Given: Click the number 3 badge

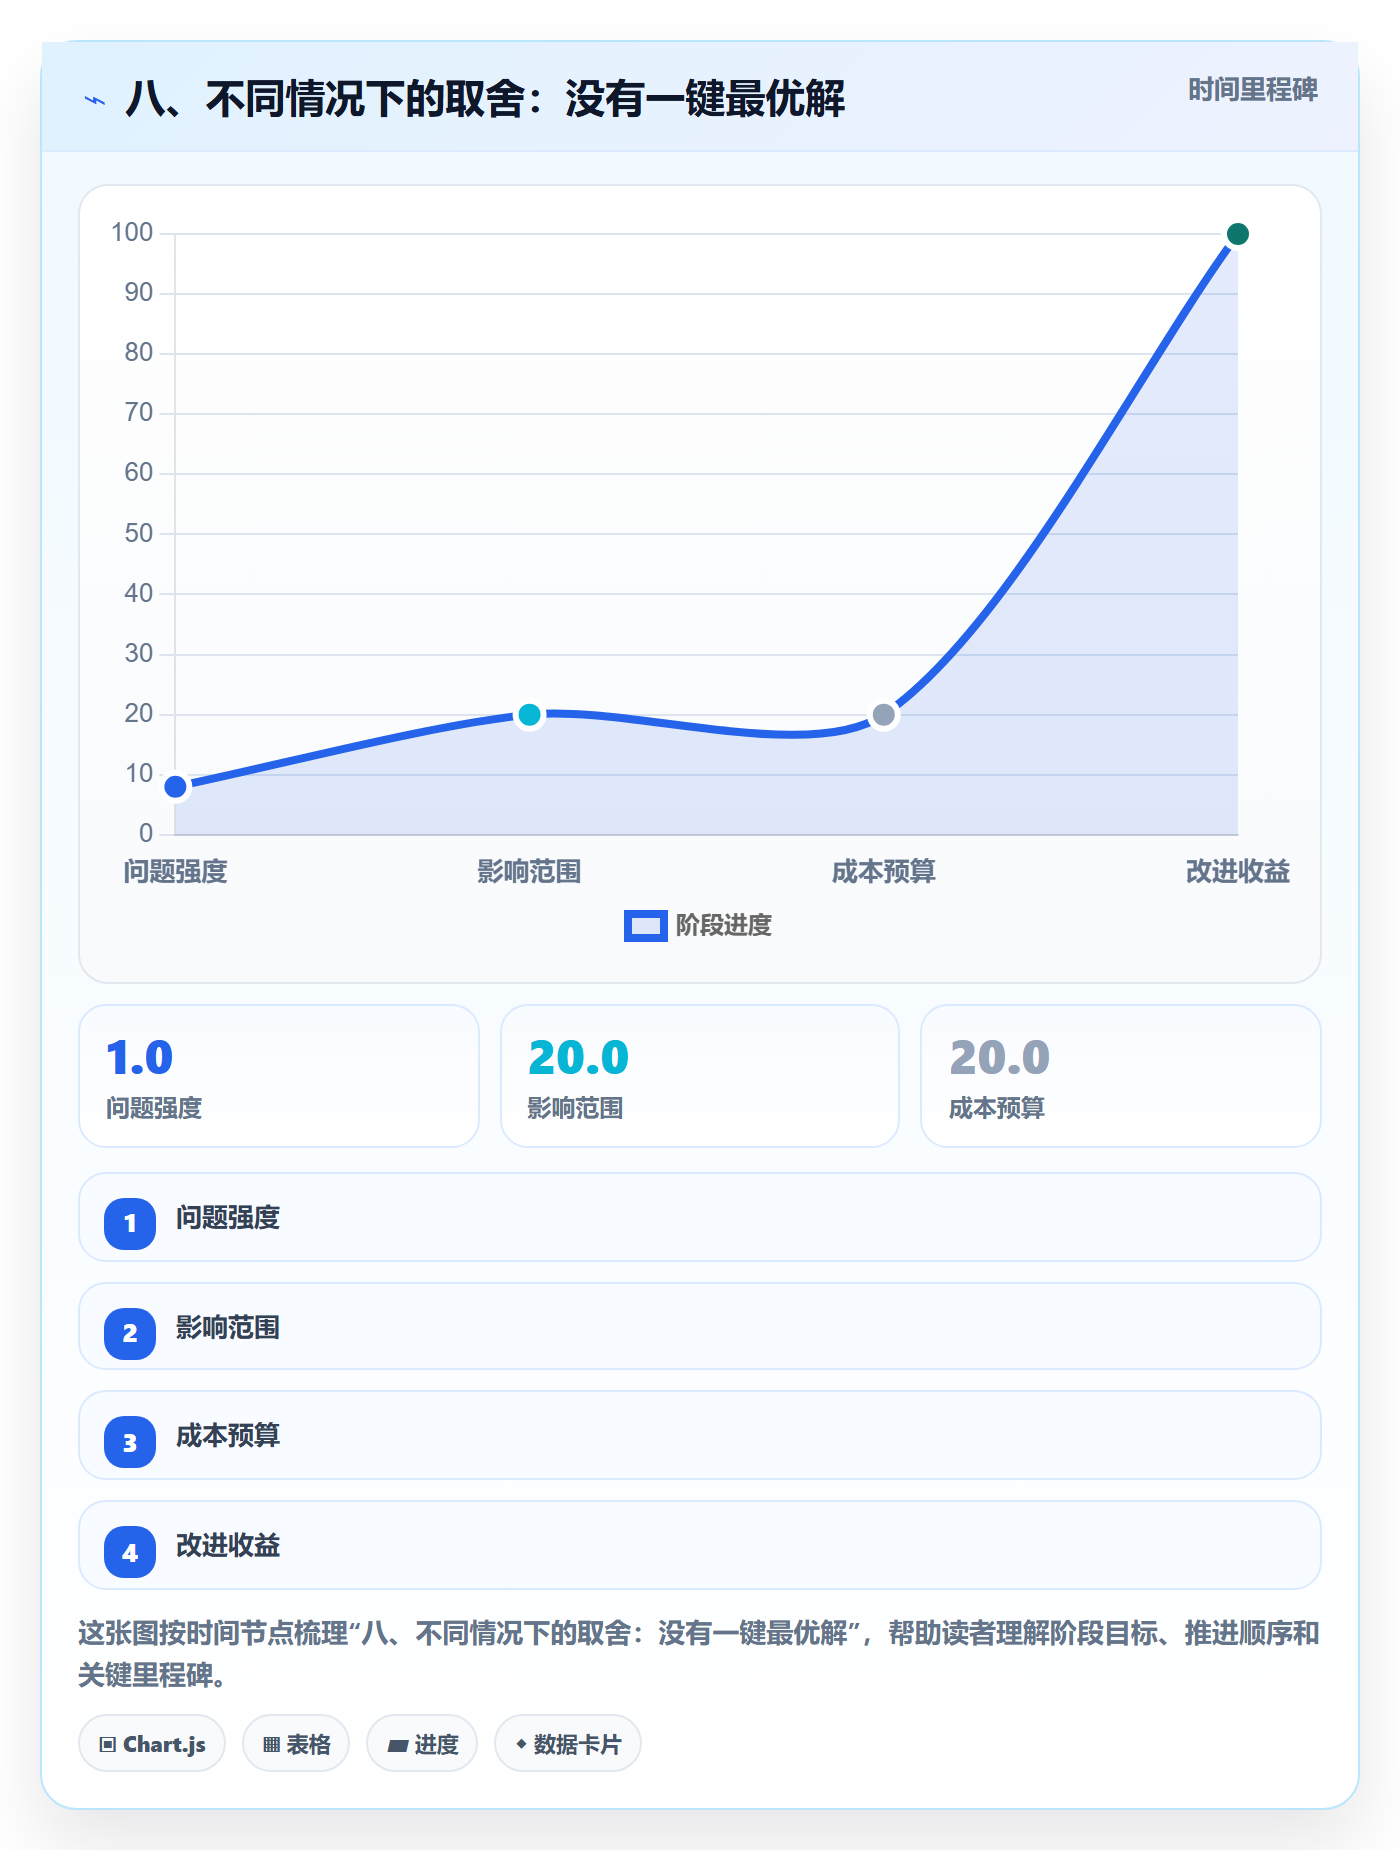Looking at the screenshot, I should 130,1442.
